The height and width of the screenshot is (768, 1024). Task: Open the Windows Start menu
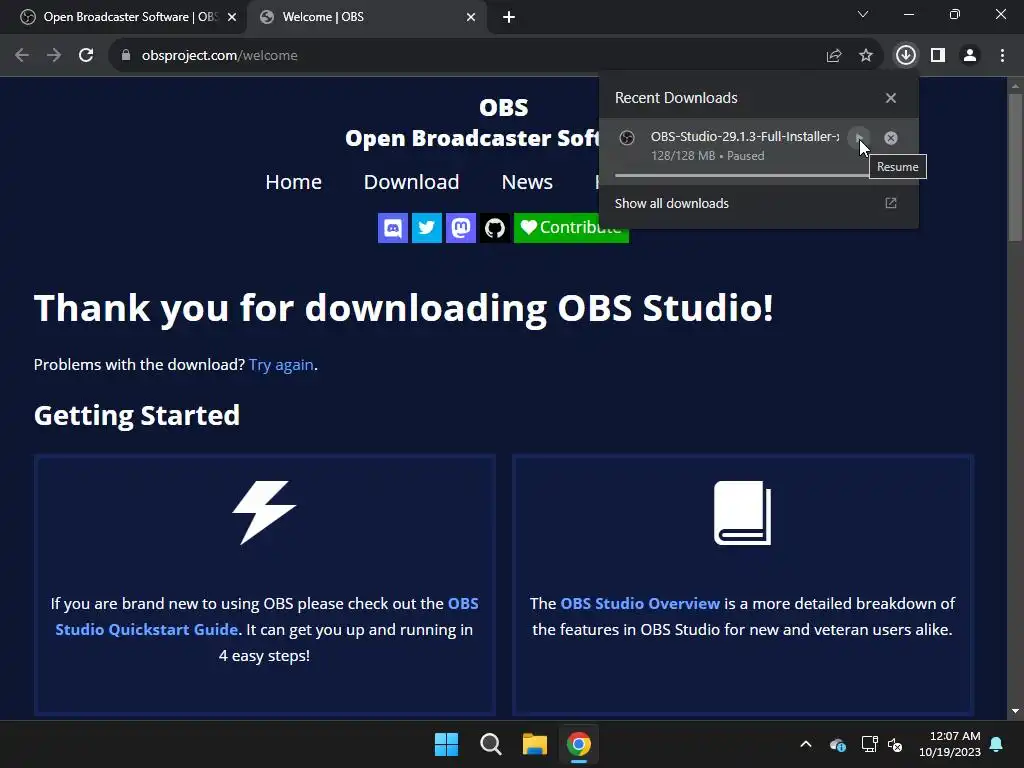pyautogui.click(x=447, y=744)
